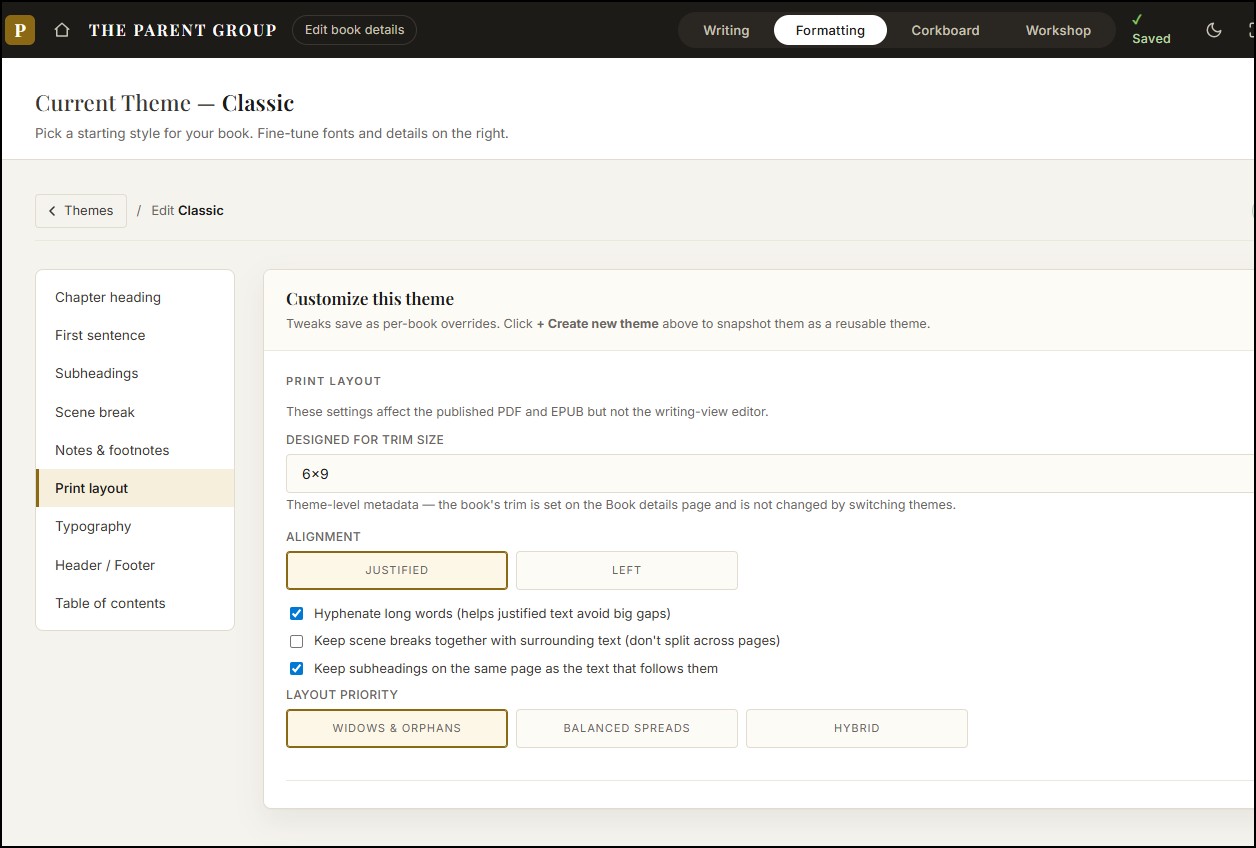This screenshot has height=848, width=1256.
Task: Open Scene break settings
Action: tap(135, 412)
